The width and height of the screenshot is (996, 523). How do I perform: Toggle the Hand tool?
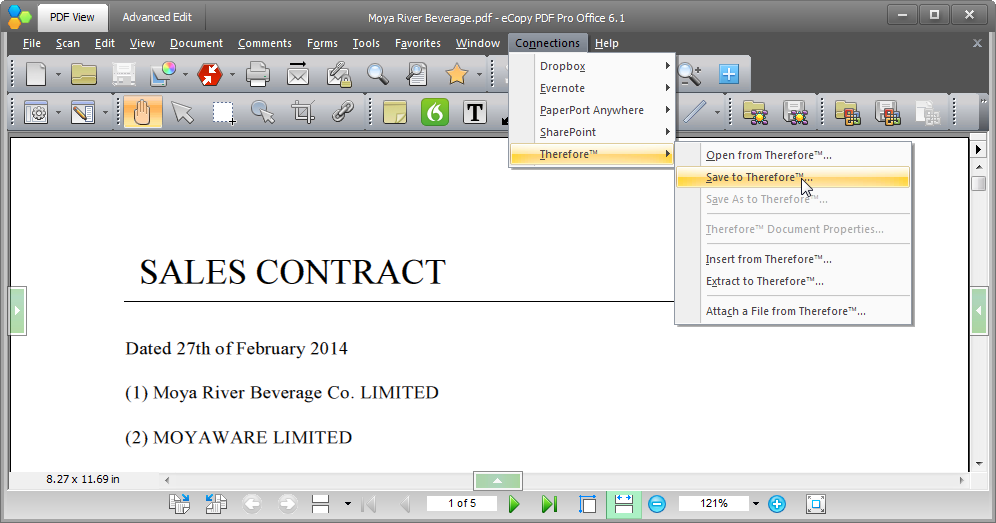[x=141, y=112]
